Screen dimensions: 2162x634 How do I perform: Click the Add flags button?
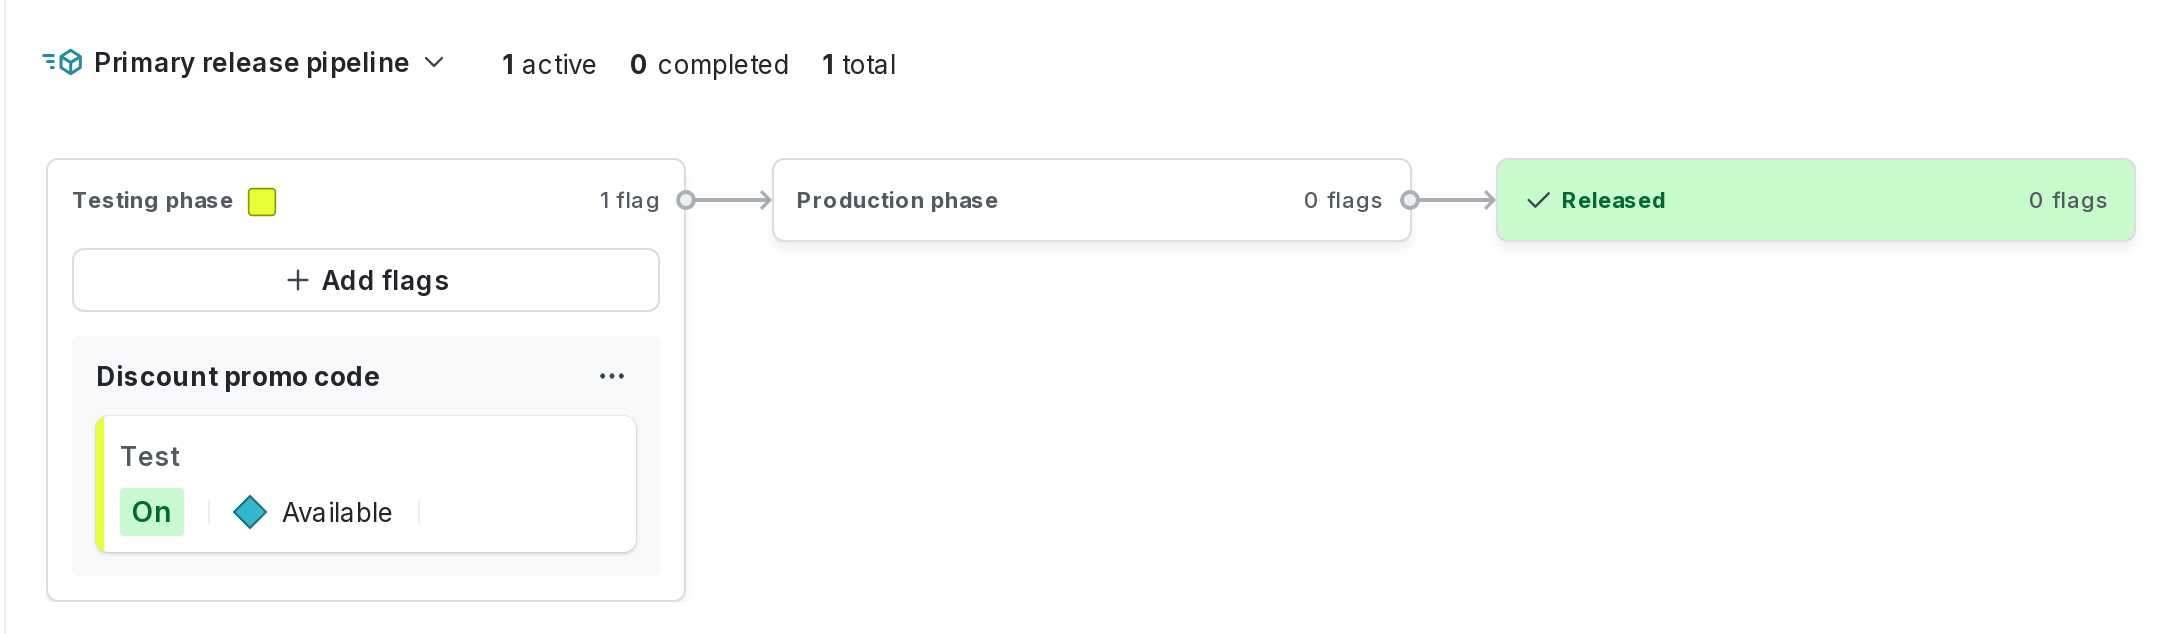click(x=365, y=280)
